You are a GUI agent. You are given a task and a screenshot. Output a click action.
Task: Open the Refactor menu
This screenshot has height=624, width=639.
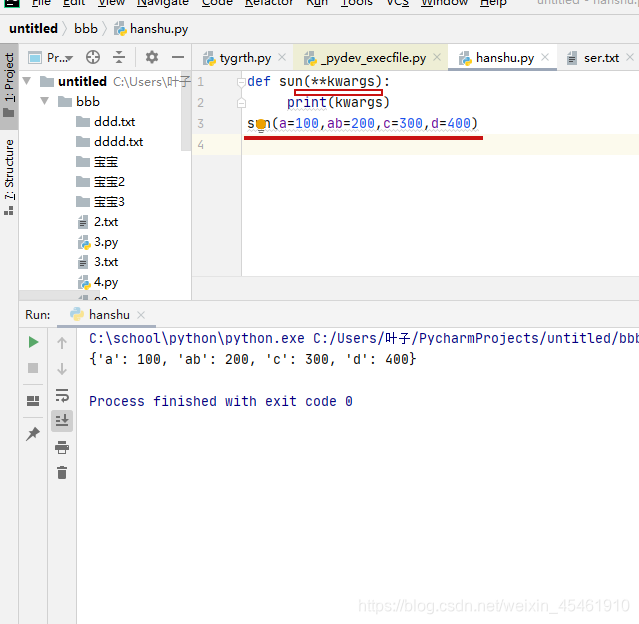(x=269, y=3)
